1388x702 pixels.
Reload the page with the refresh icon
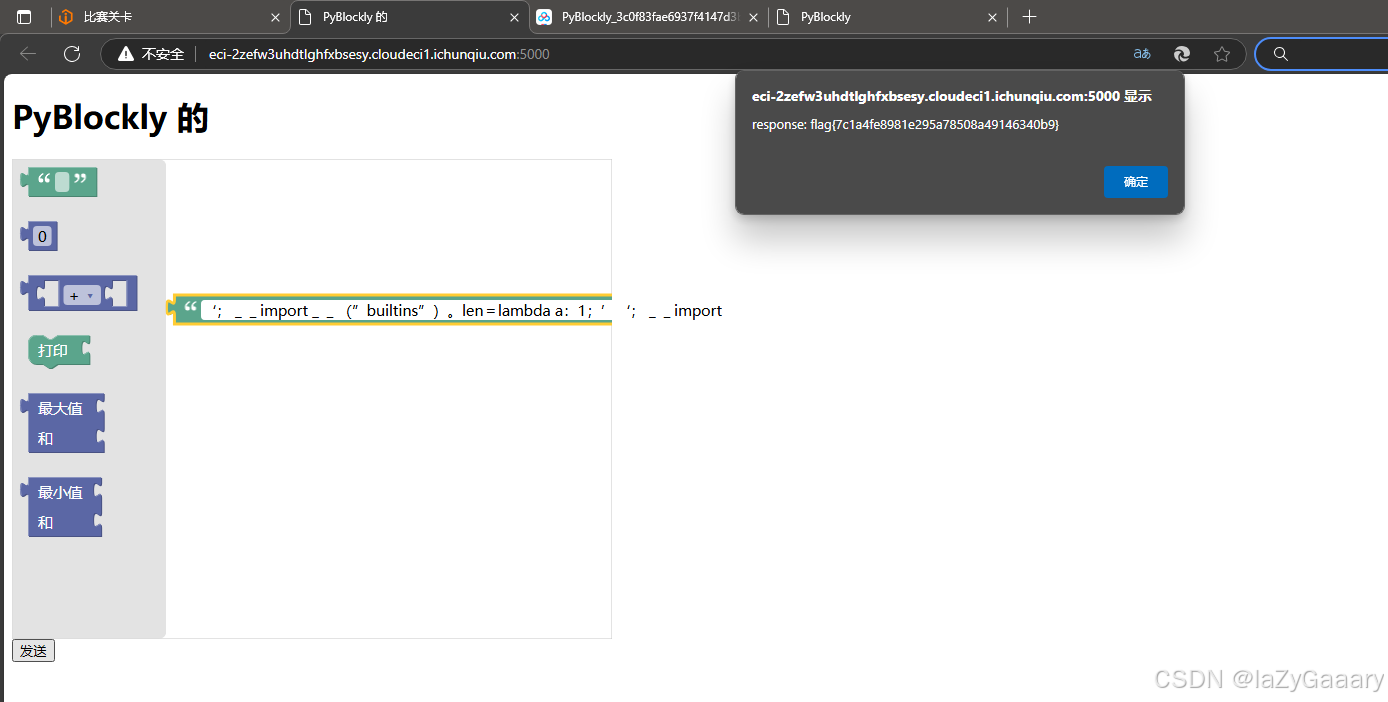pyautogui.click(x=72, y=54)
